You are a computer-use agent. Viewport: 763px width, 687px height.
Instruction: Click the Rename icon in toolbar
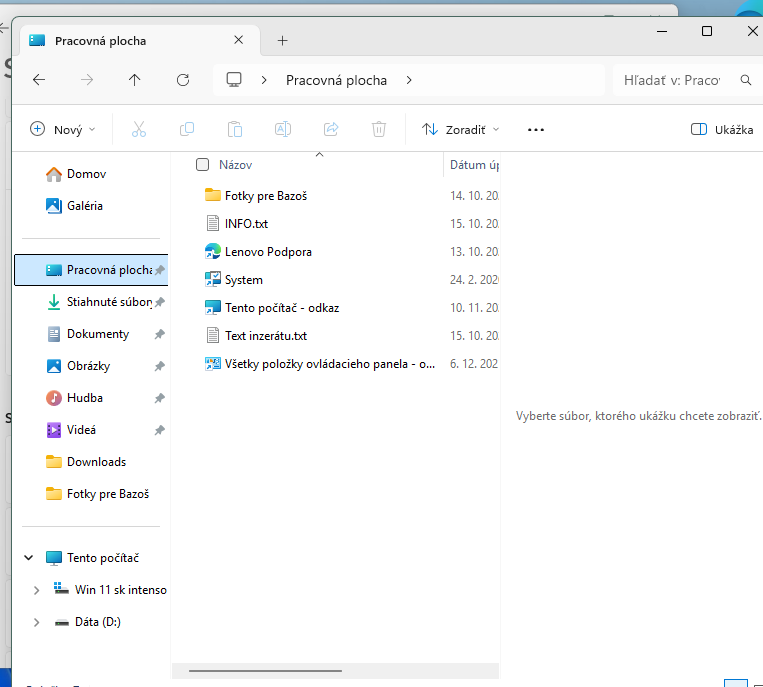coord(283,129)
